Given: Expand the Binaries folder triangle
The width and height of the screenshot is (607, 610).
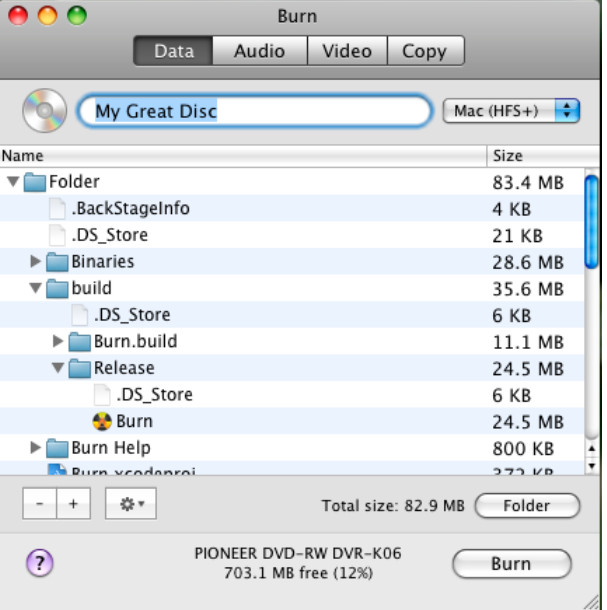Looking at the screenshot, I should pos(35,261).
